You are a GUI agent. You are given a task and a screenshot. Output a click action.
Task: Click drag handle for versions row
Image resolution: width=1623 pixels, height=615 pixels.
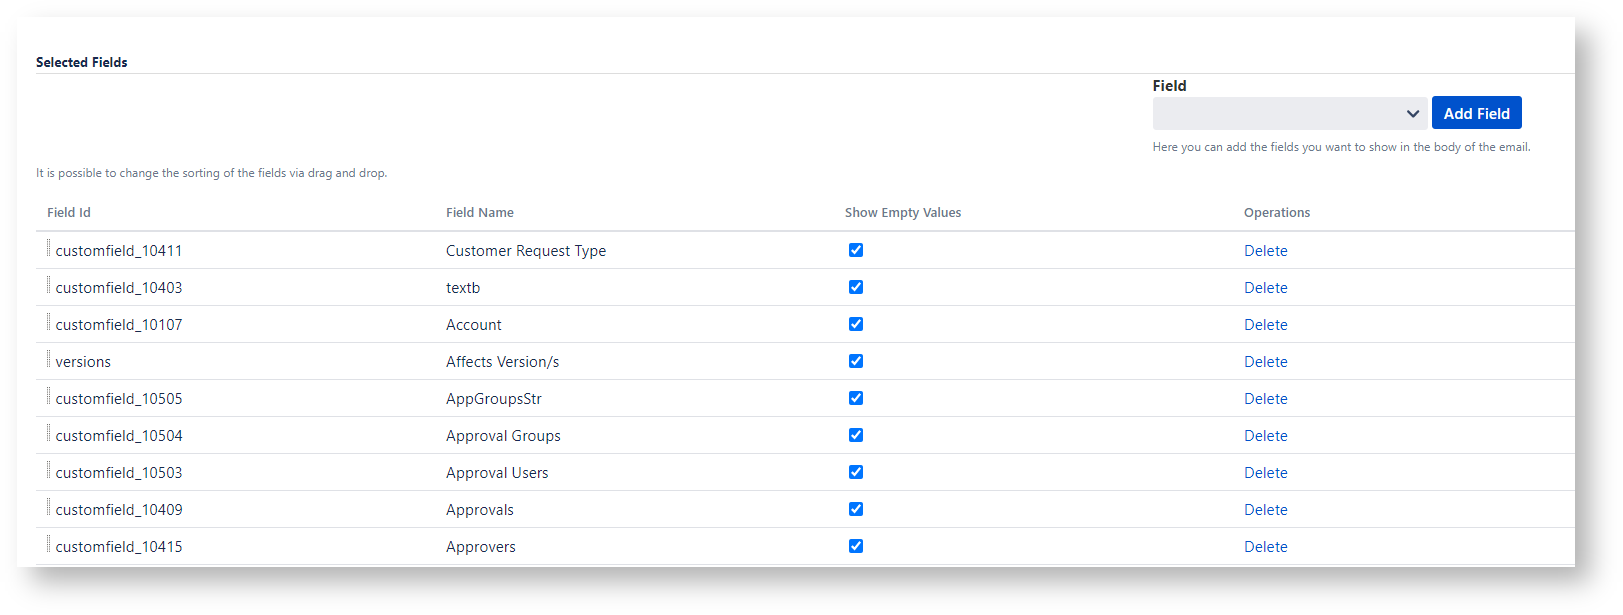[48, 360]
